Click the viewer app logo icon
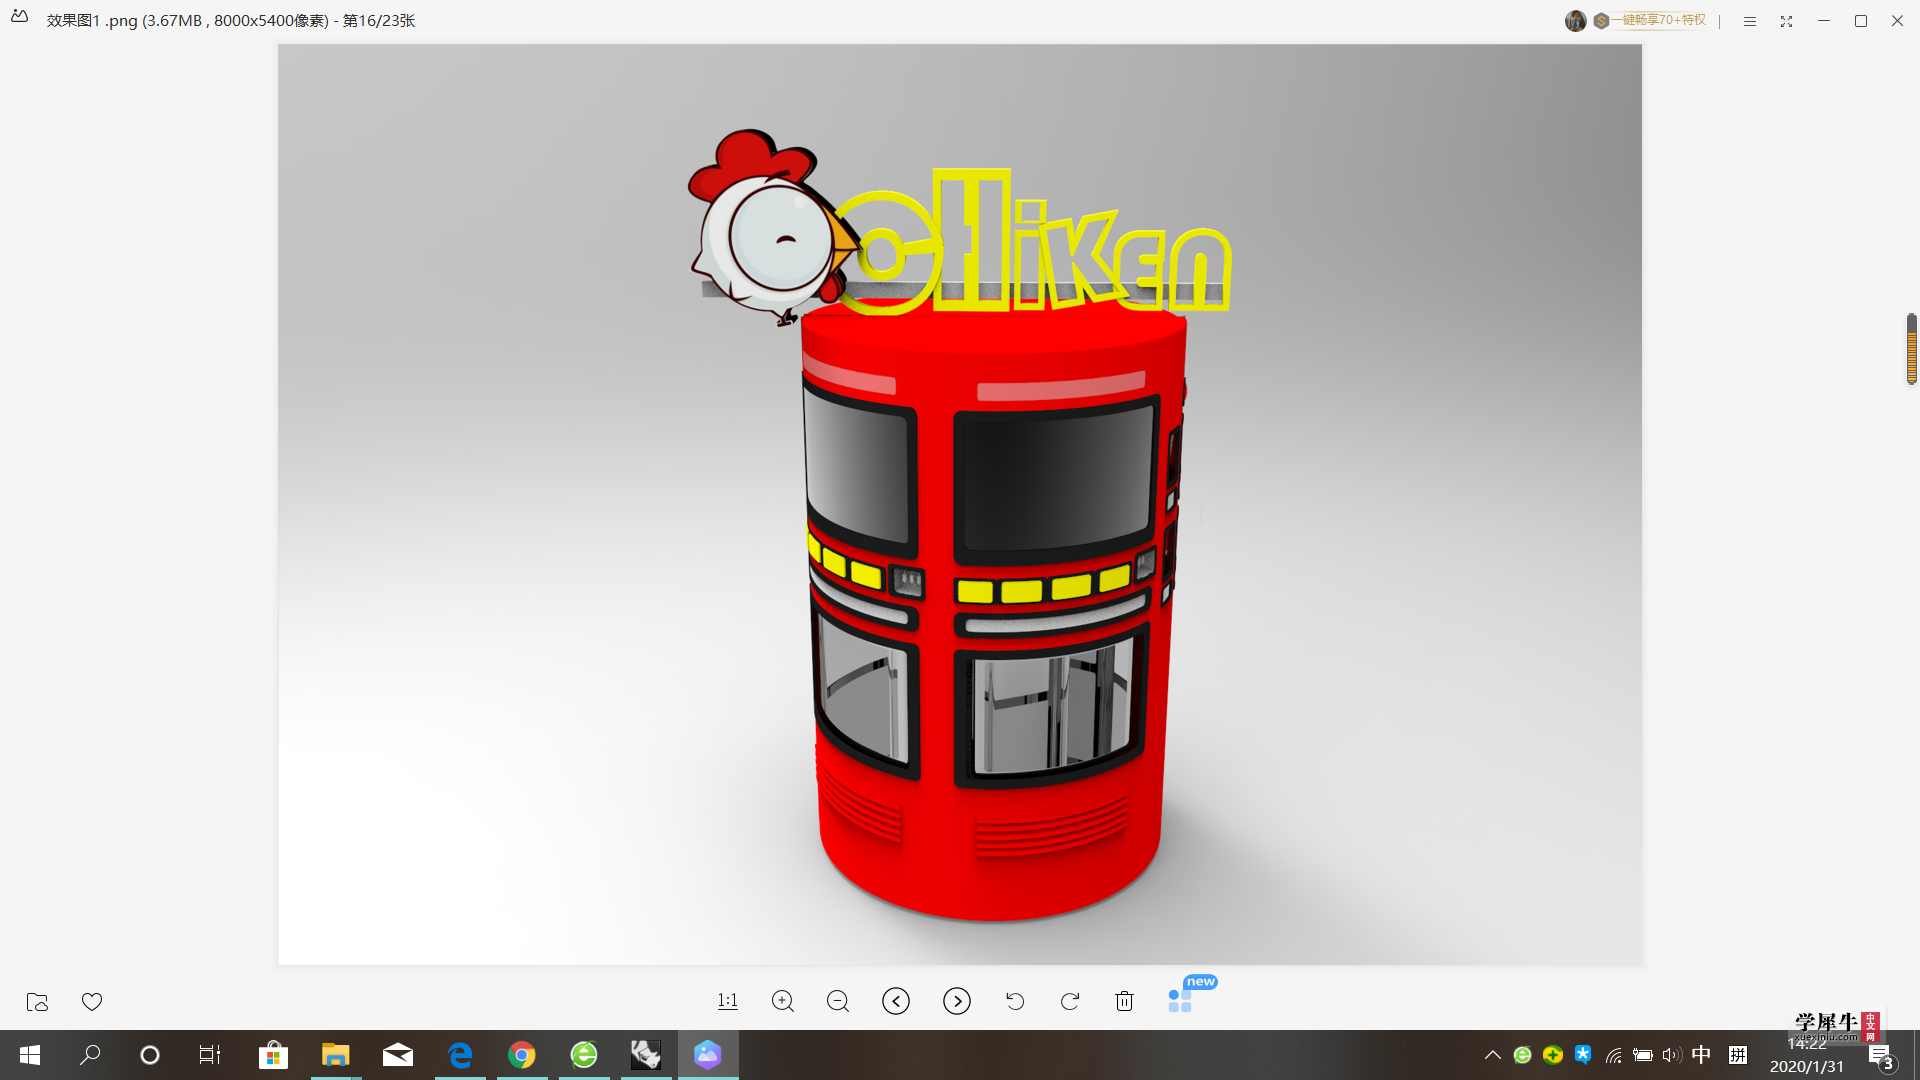Viewport: 1920px width, 1080px height. (20, 17)
